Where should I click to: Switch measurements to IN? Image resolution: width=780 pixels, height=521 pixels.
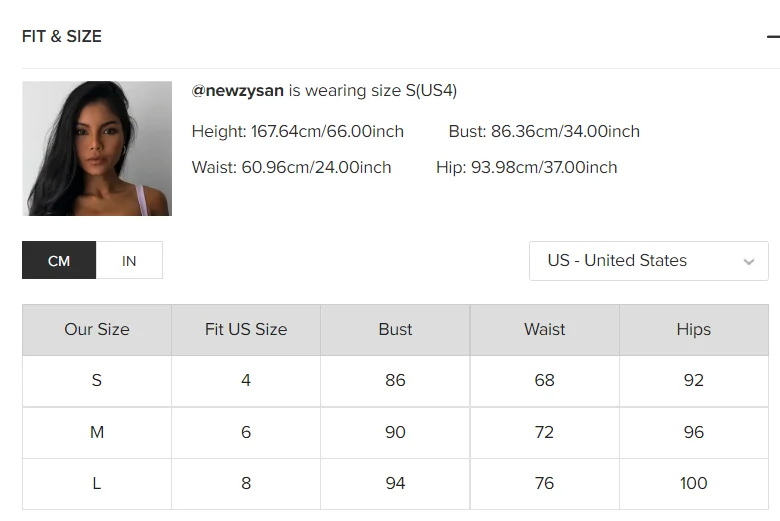129,261
